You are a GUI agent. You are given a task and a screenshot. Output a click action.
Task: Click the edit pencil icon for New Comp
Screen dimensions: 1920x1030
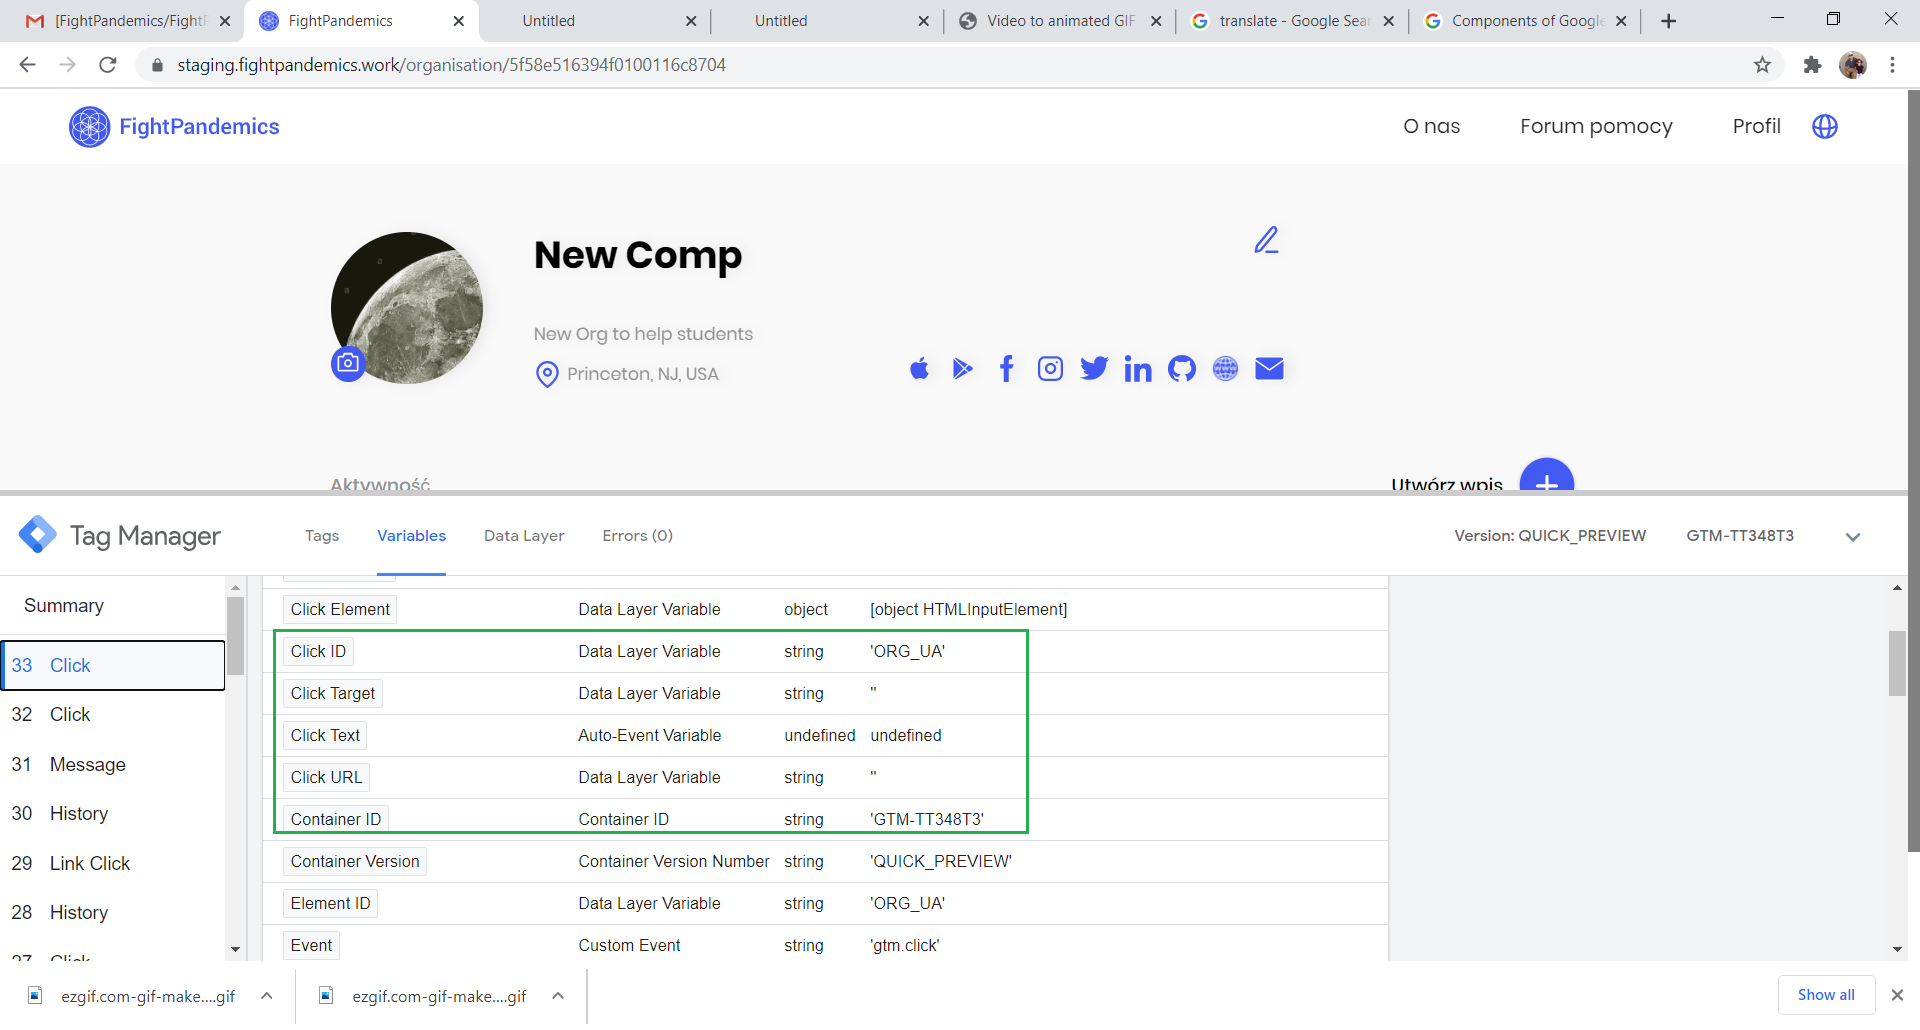click(x=1267, y=240)
